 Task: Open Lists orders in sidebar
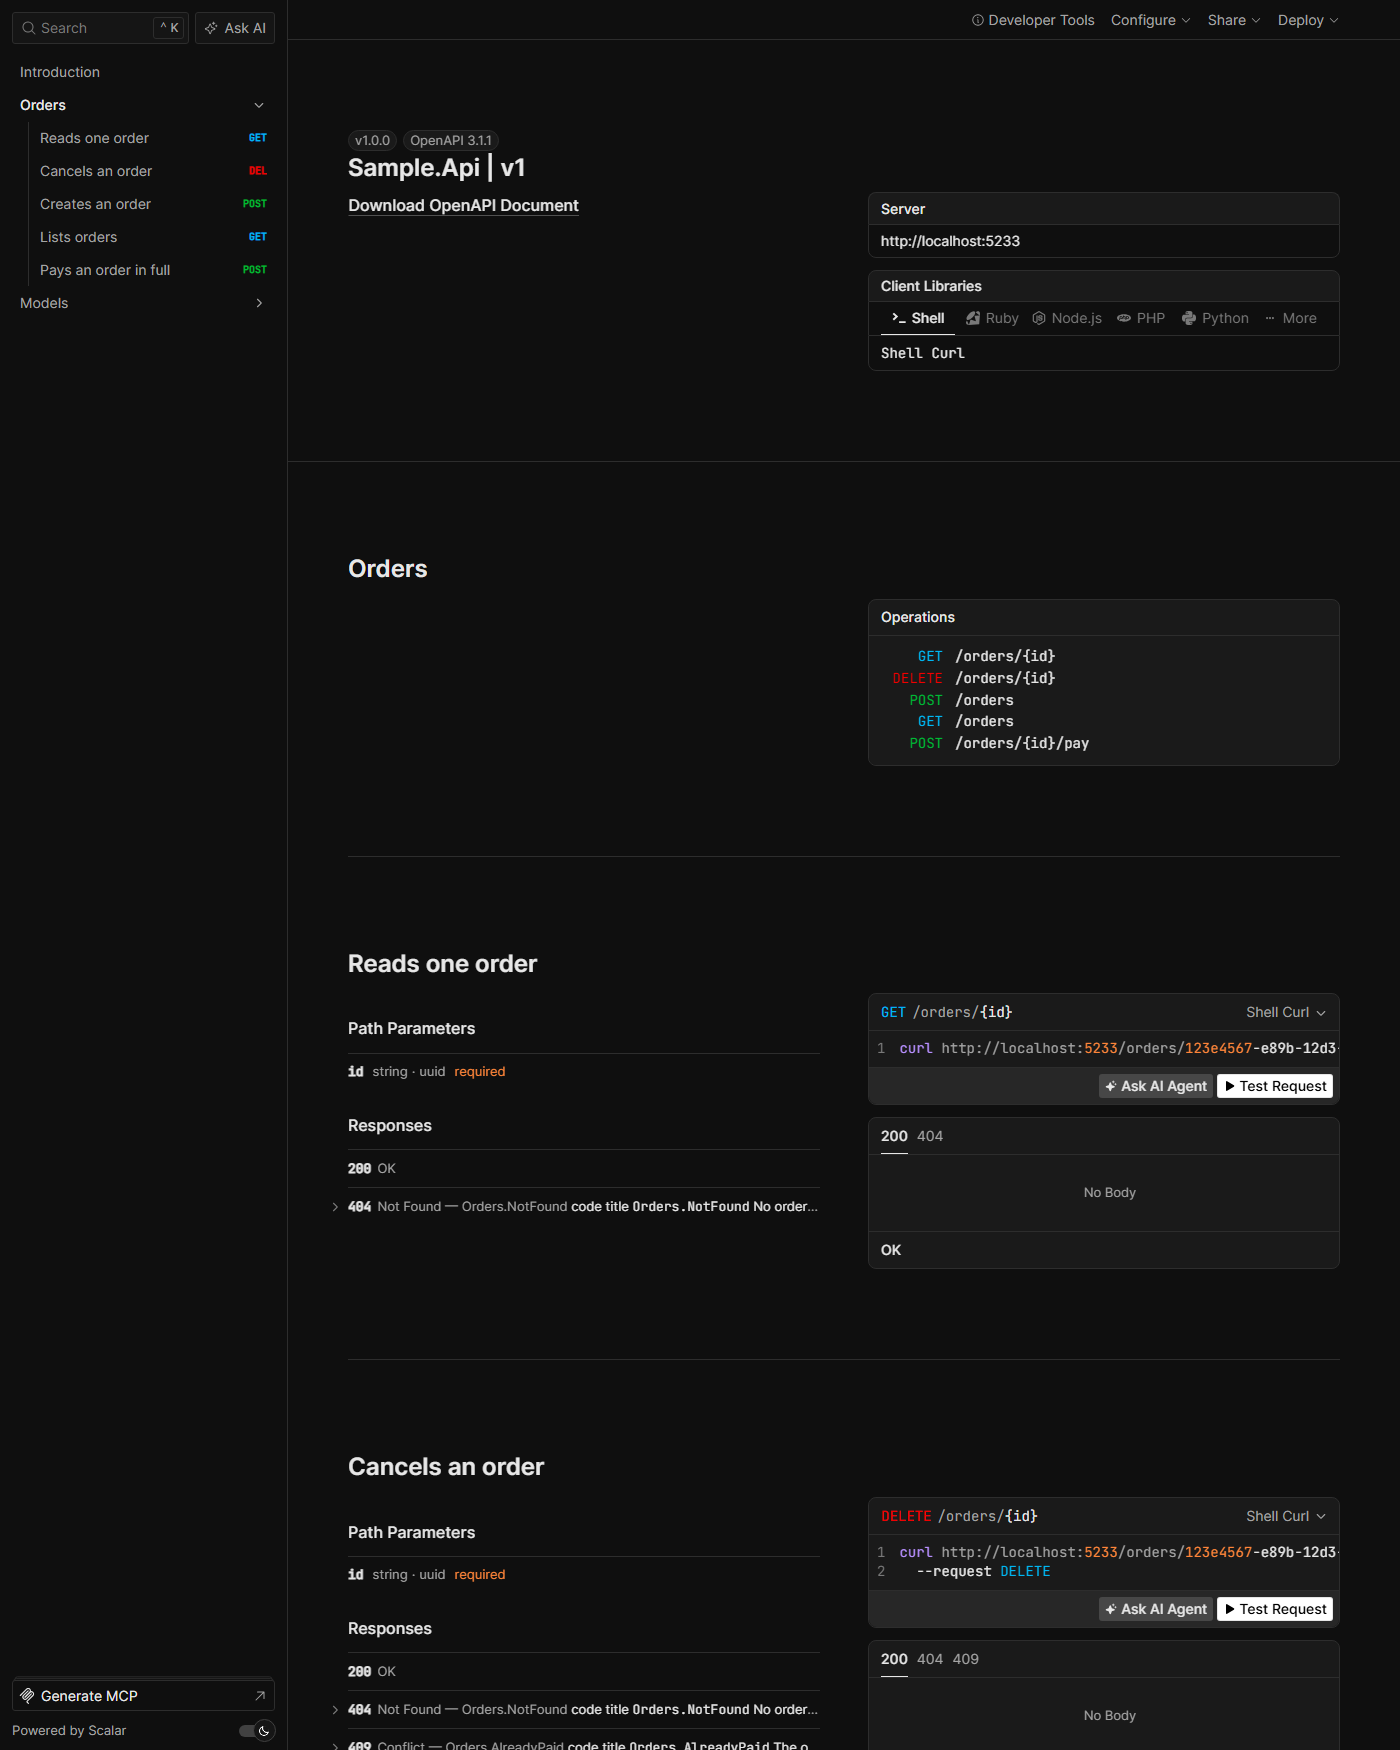[x=153, y=237]
